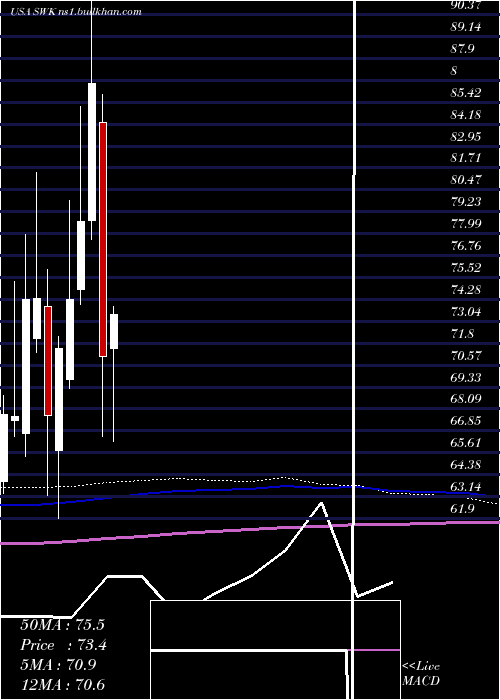Viewport: 500px width, 700px height.
Task: Click the tallest red candlestick body
Action: click(x=103, y=239)
